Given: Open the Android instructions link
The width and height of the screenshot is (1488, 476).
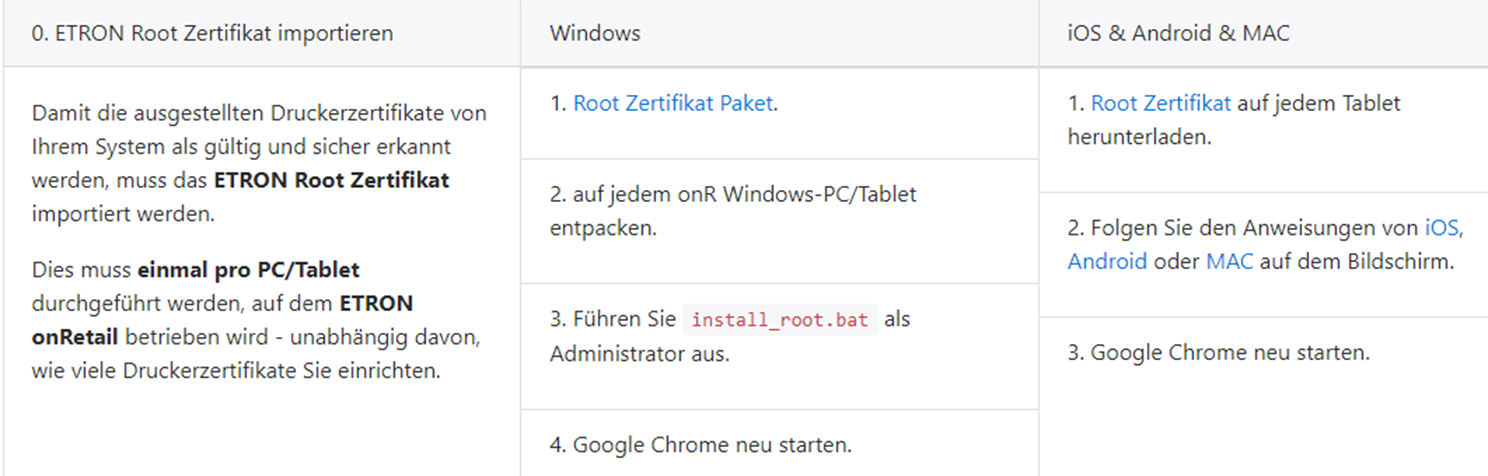Looking at the screenshot, I should click(x=1107, y=262).
